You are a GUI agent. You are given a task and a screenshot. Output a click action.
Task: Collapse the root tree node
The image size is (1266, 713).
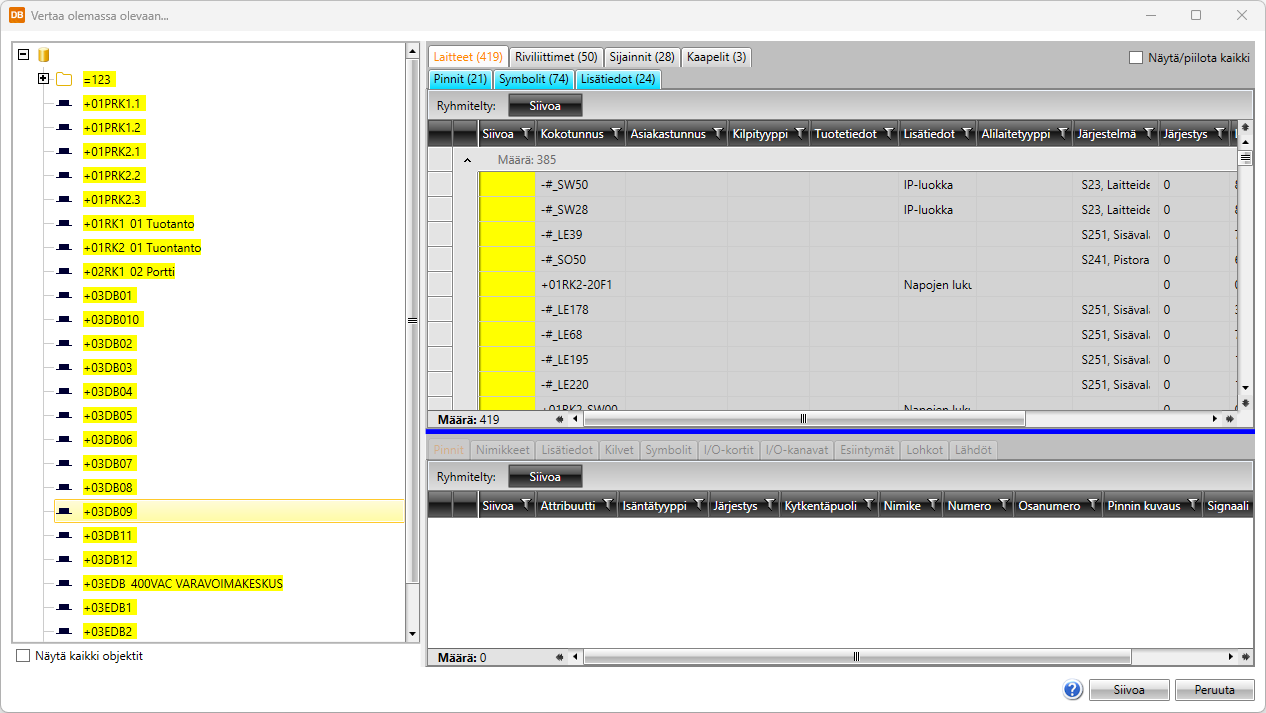pos(23,55)
